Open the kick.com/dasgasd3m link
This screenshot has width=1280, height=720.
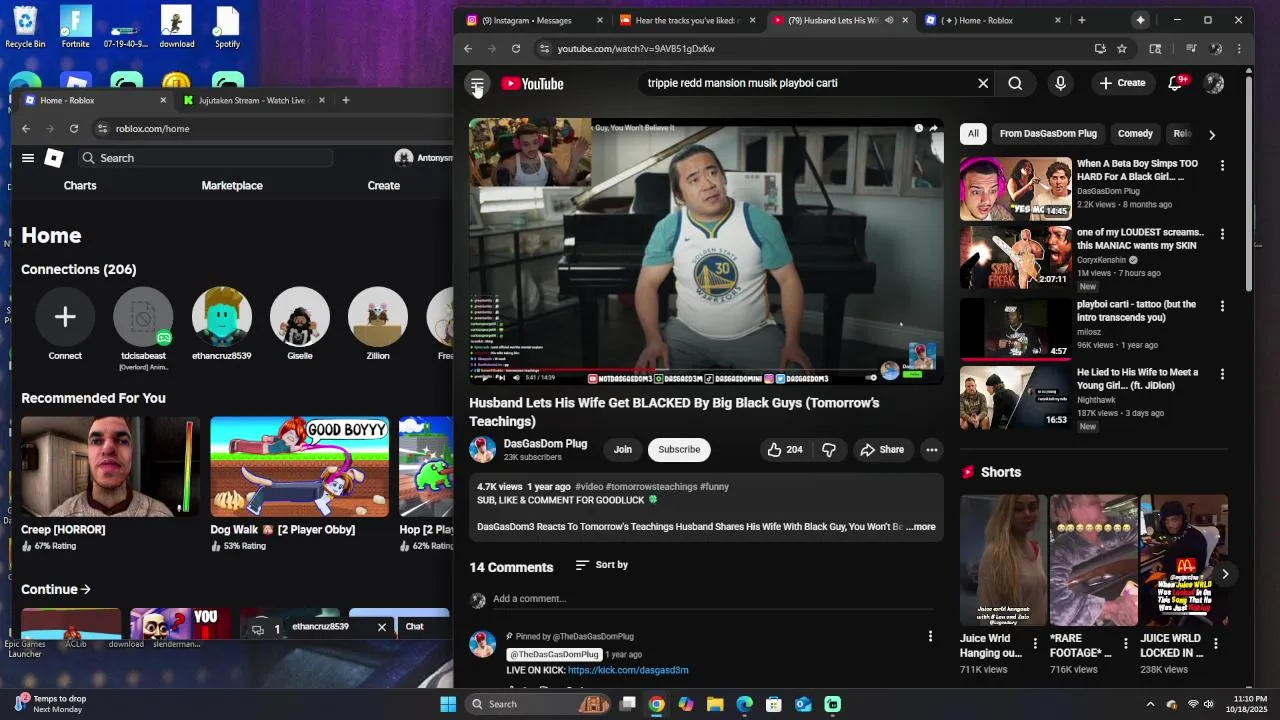(628, 670)
